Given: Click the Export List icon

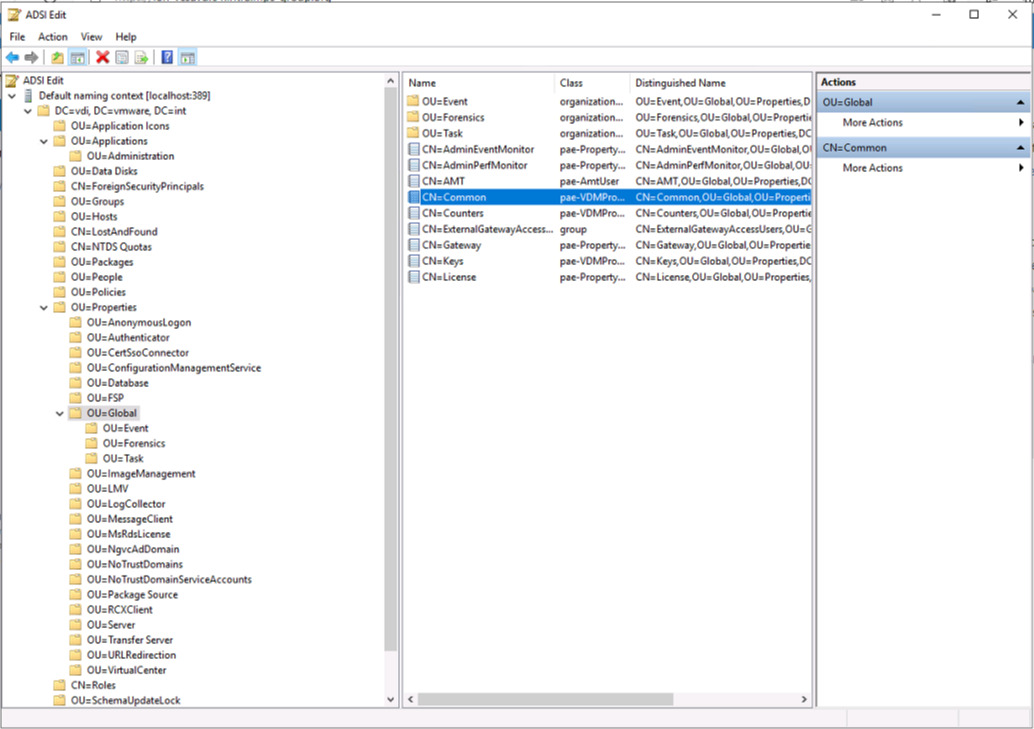Looking at the screenshot, I should [141, 57].
